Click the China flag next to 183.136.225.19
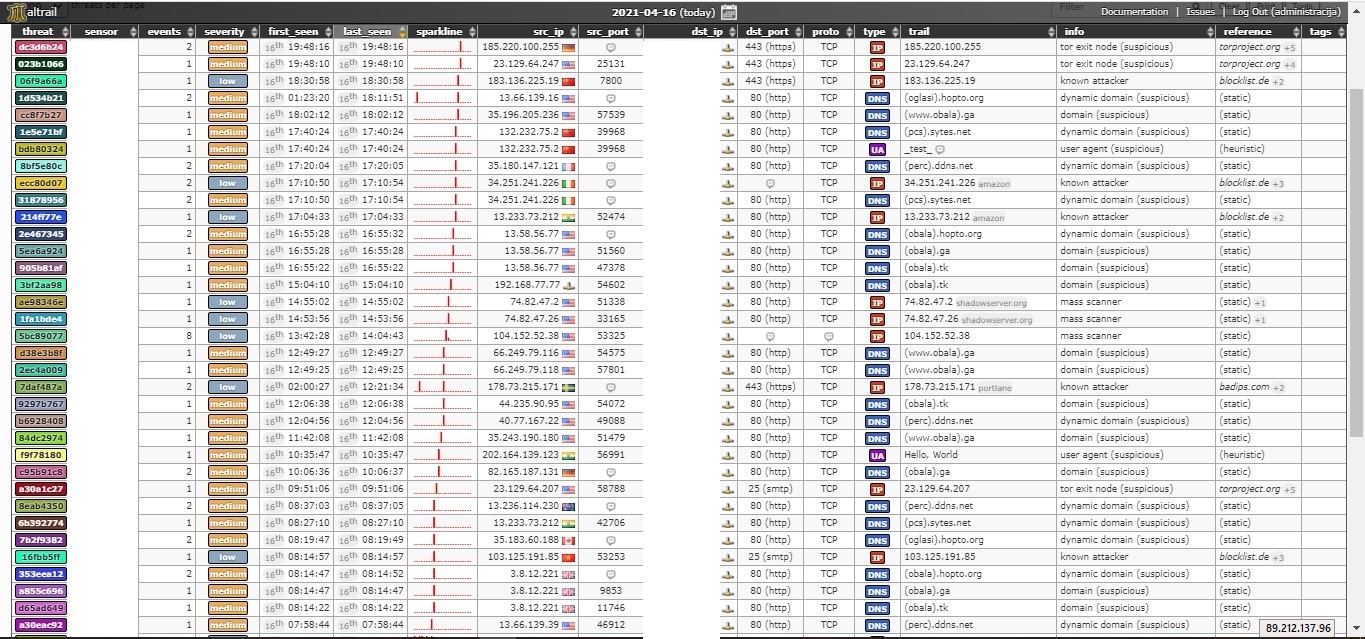The height and width of the screenshot is (639, 1365). pyautogui.click(x=569, y=81)
